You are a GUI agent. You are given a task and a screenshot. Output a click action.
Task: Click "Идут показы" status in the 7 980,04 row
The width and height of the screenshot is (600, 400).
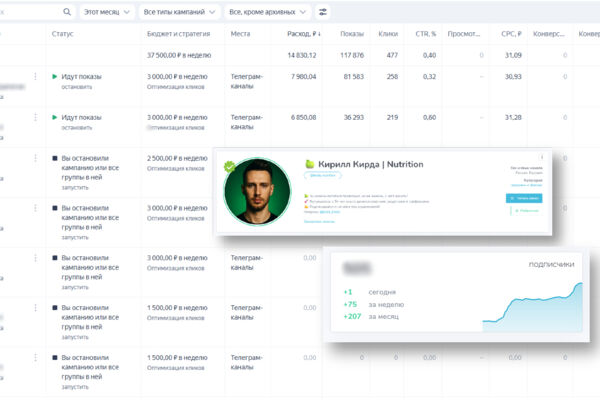(x=82, y=77)
